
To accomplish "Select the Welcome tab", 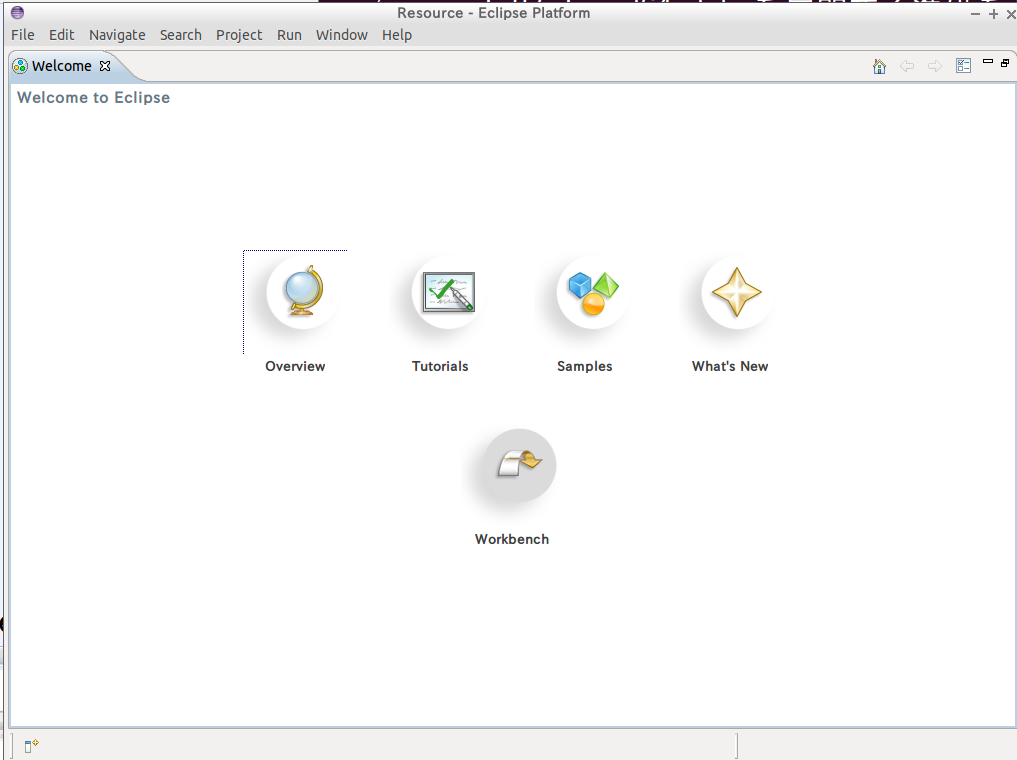I will coord(62,66).
